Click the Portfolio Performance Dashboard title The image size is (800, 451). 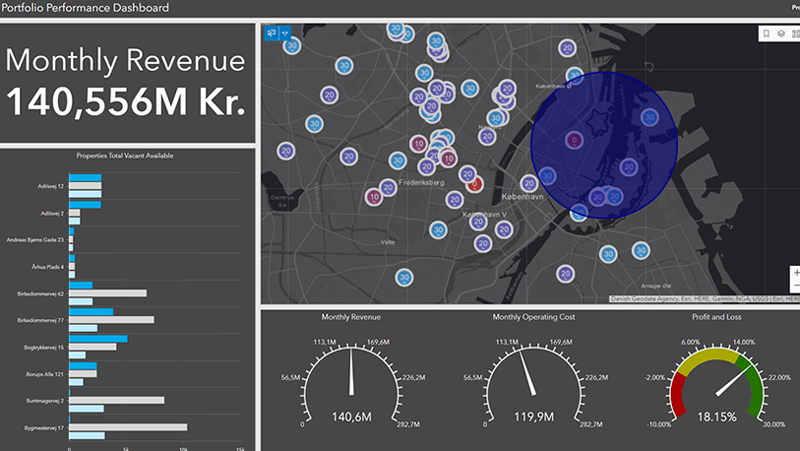point(85,8)
